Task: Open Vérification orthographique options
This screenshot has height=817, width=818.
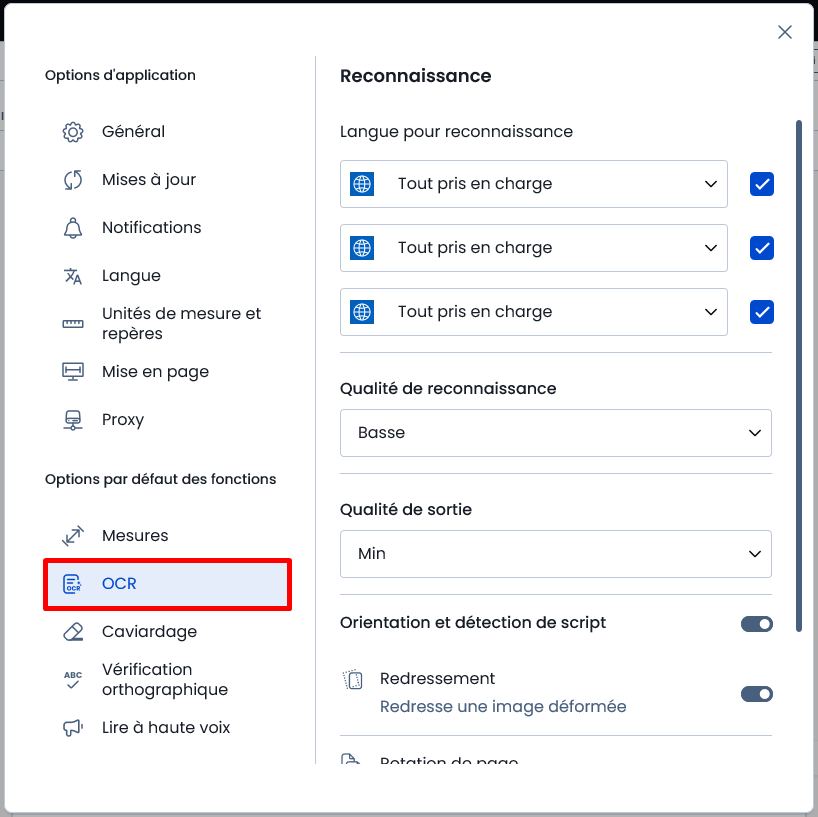Action: [167, 680]
